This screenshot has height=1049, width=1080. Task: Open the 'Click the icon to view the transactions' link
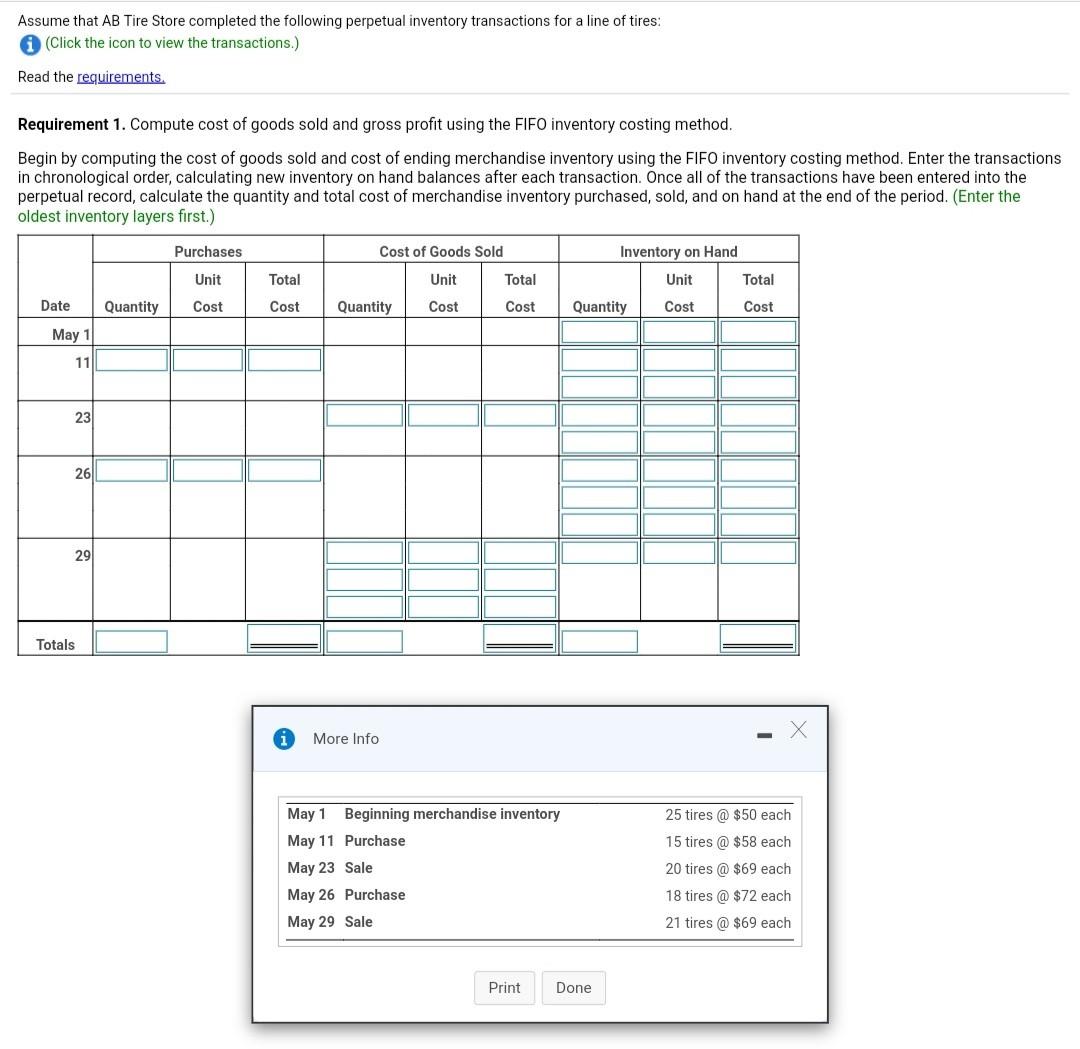click(x=172, y=43)
